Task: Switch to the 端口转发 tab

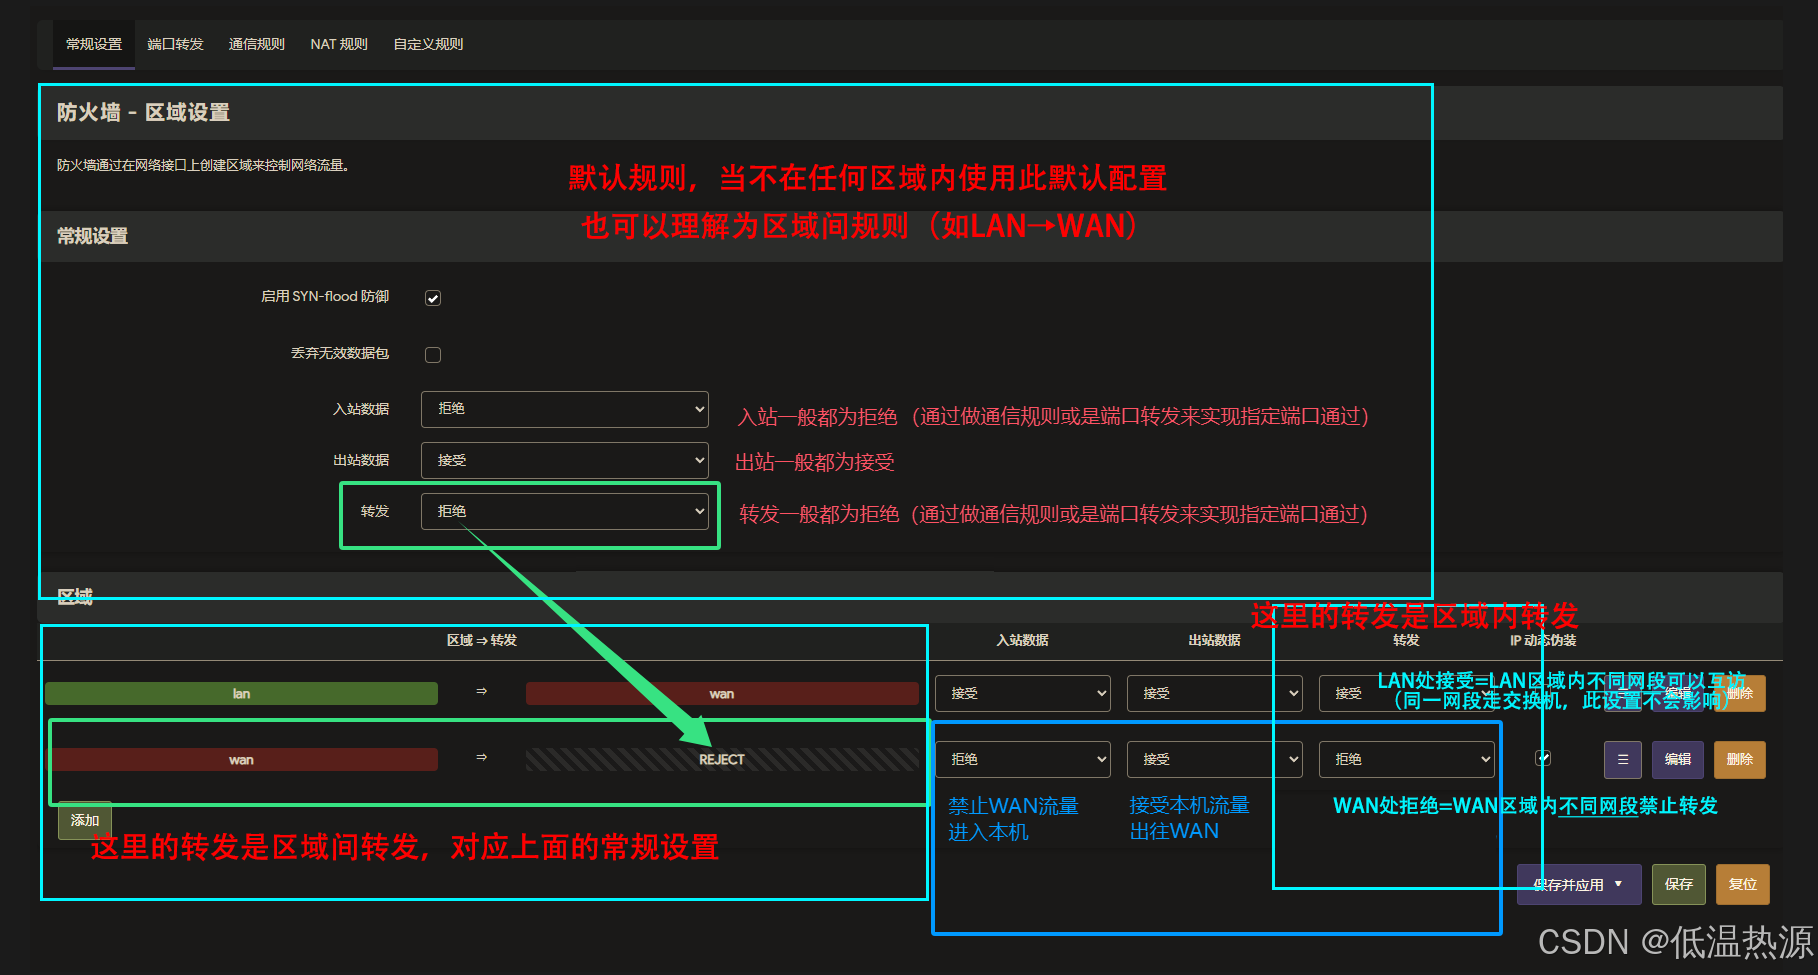Action: click(x=175, y=44)
